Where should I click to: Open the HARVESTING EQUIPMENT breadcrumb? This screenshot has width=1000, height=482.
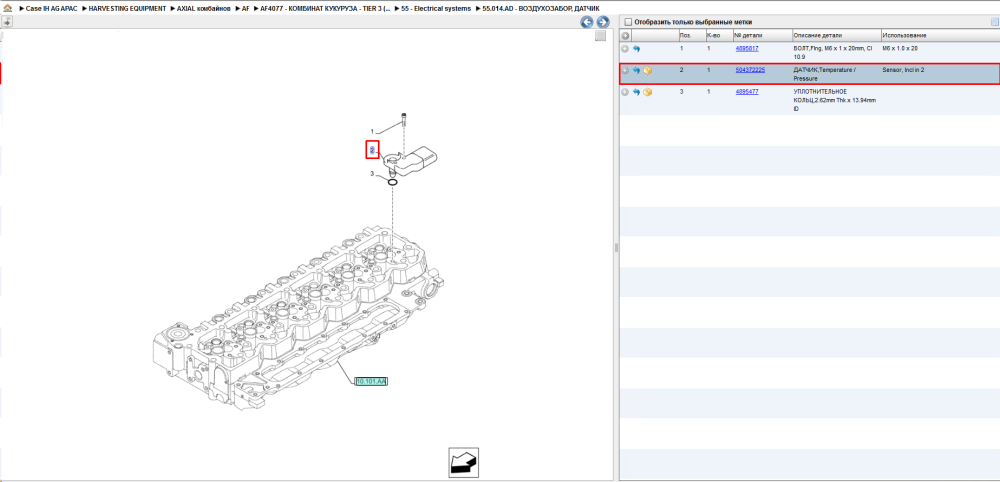pos(127,9)
